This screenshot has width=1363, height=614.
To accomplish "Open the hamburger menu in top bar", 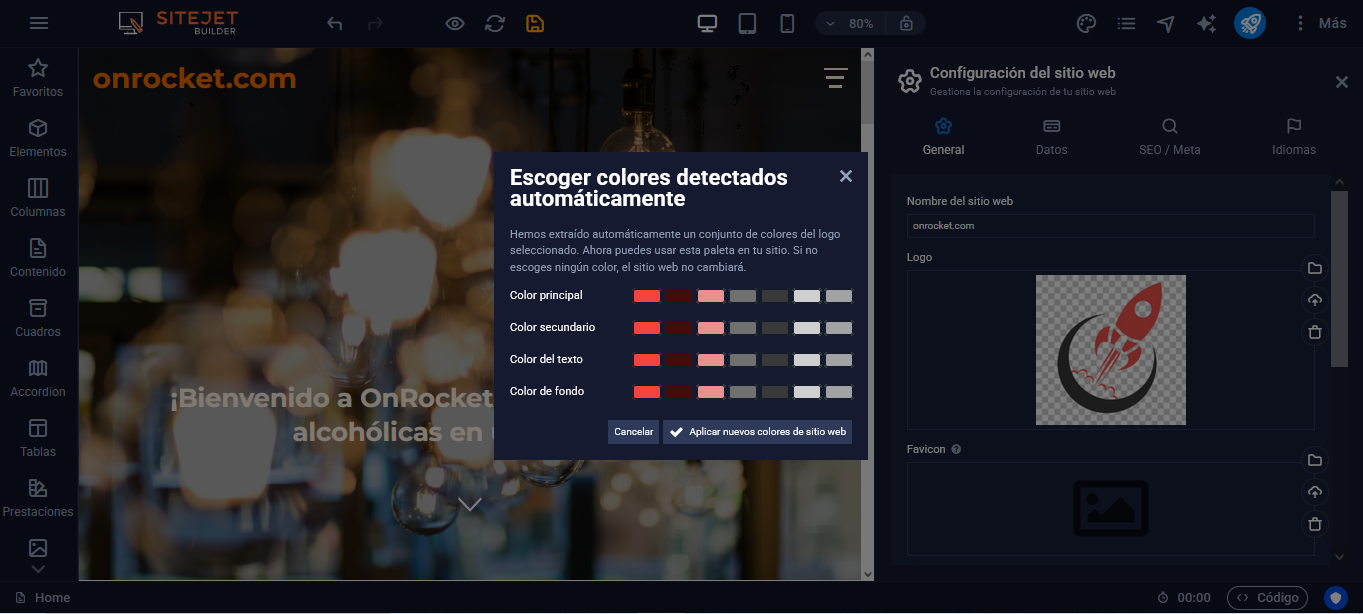I will pos(39,23).
